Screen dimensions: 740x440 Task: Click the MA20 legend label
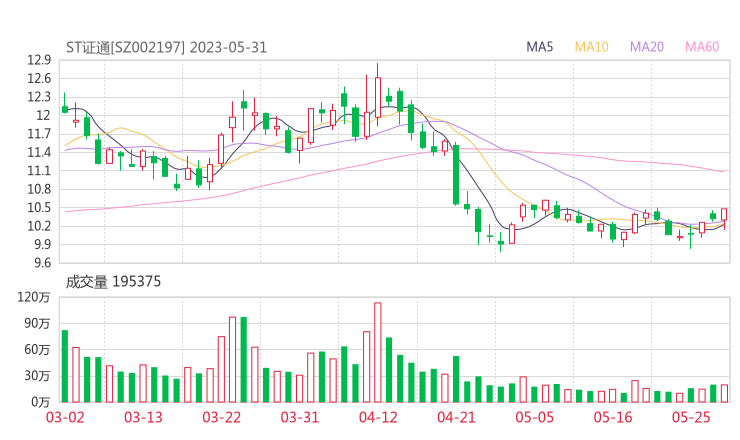pyautogui.click(x=647, y=47)
